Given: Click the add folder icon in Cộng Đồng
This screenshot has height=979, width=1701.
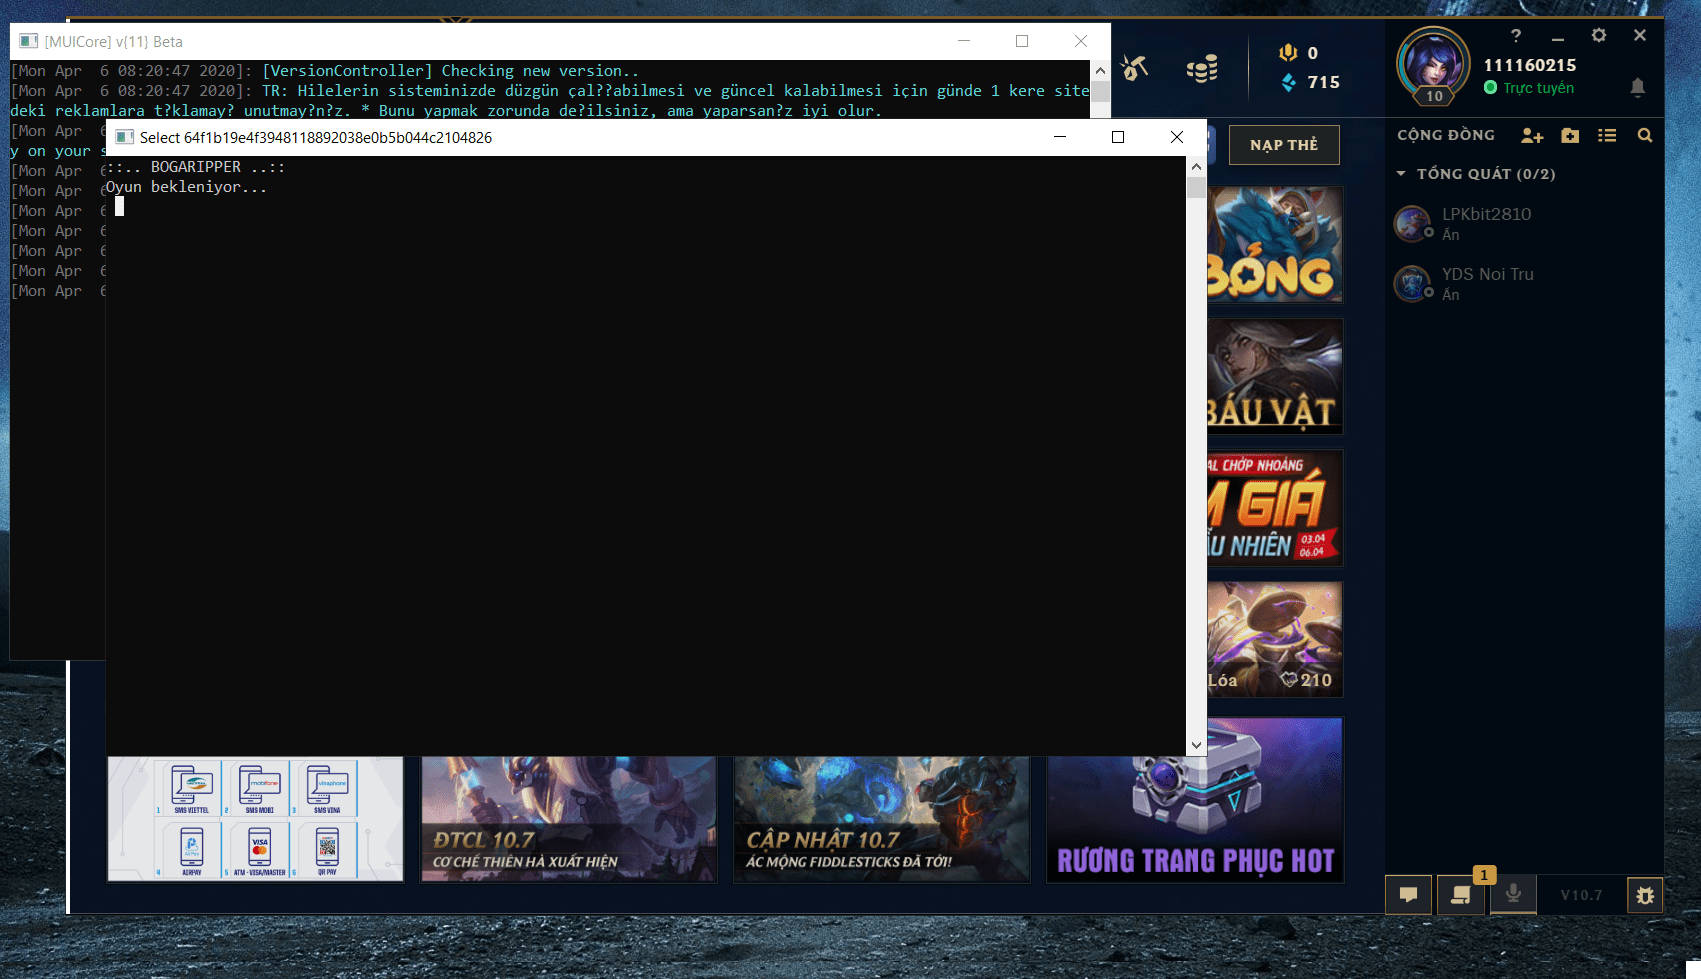Looking at the screenshot, I should coord(1570,135).
